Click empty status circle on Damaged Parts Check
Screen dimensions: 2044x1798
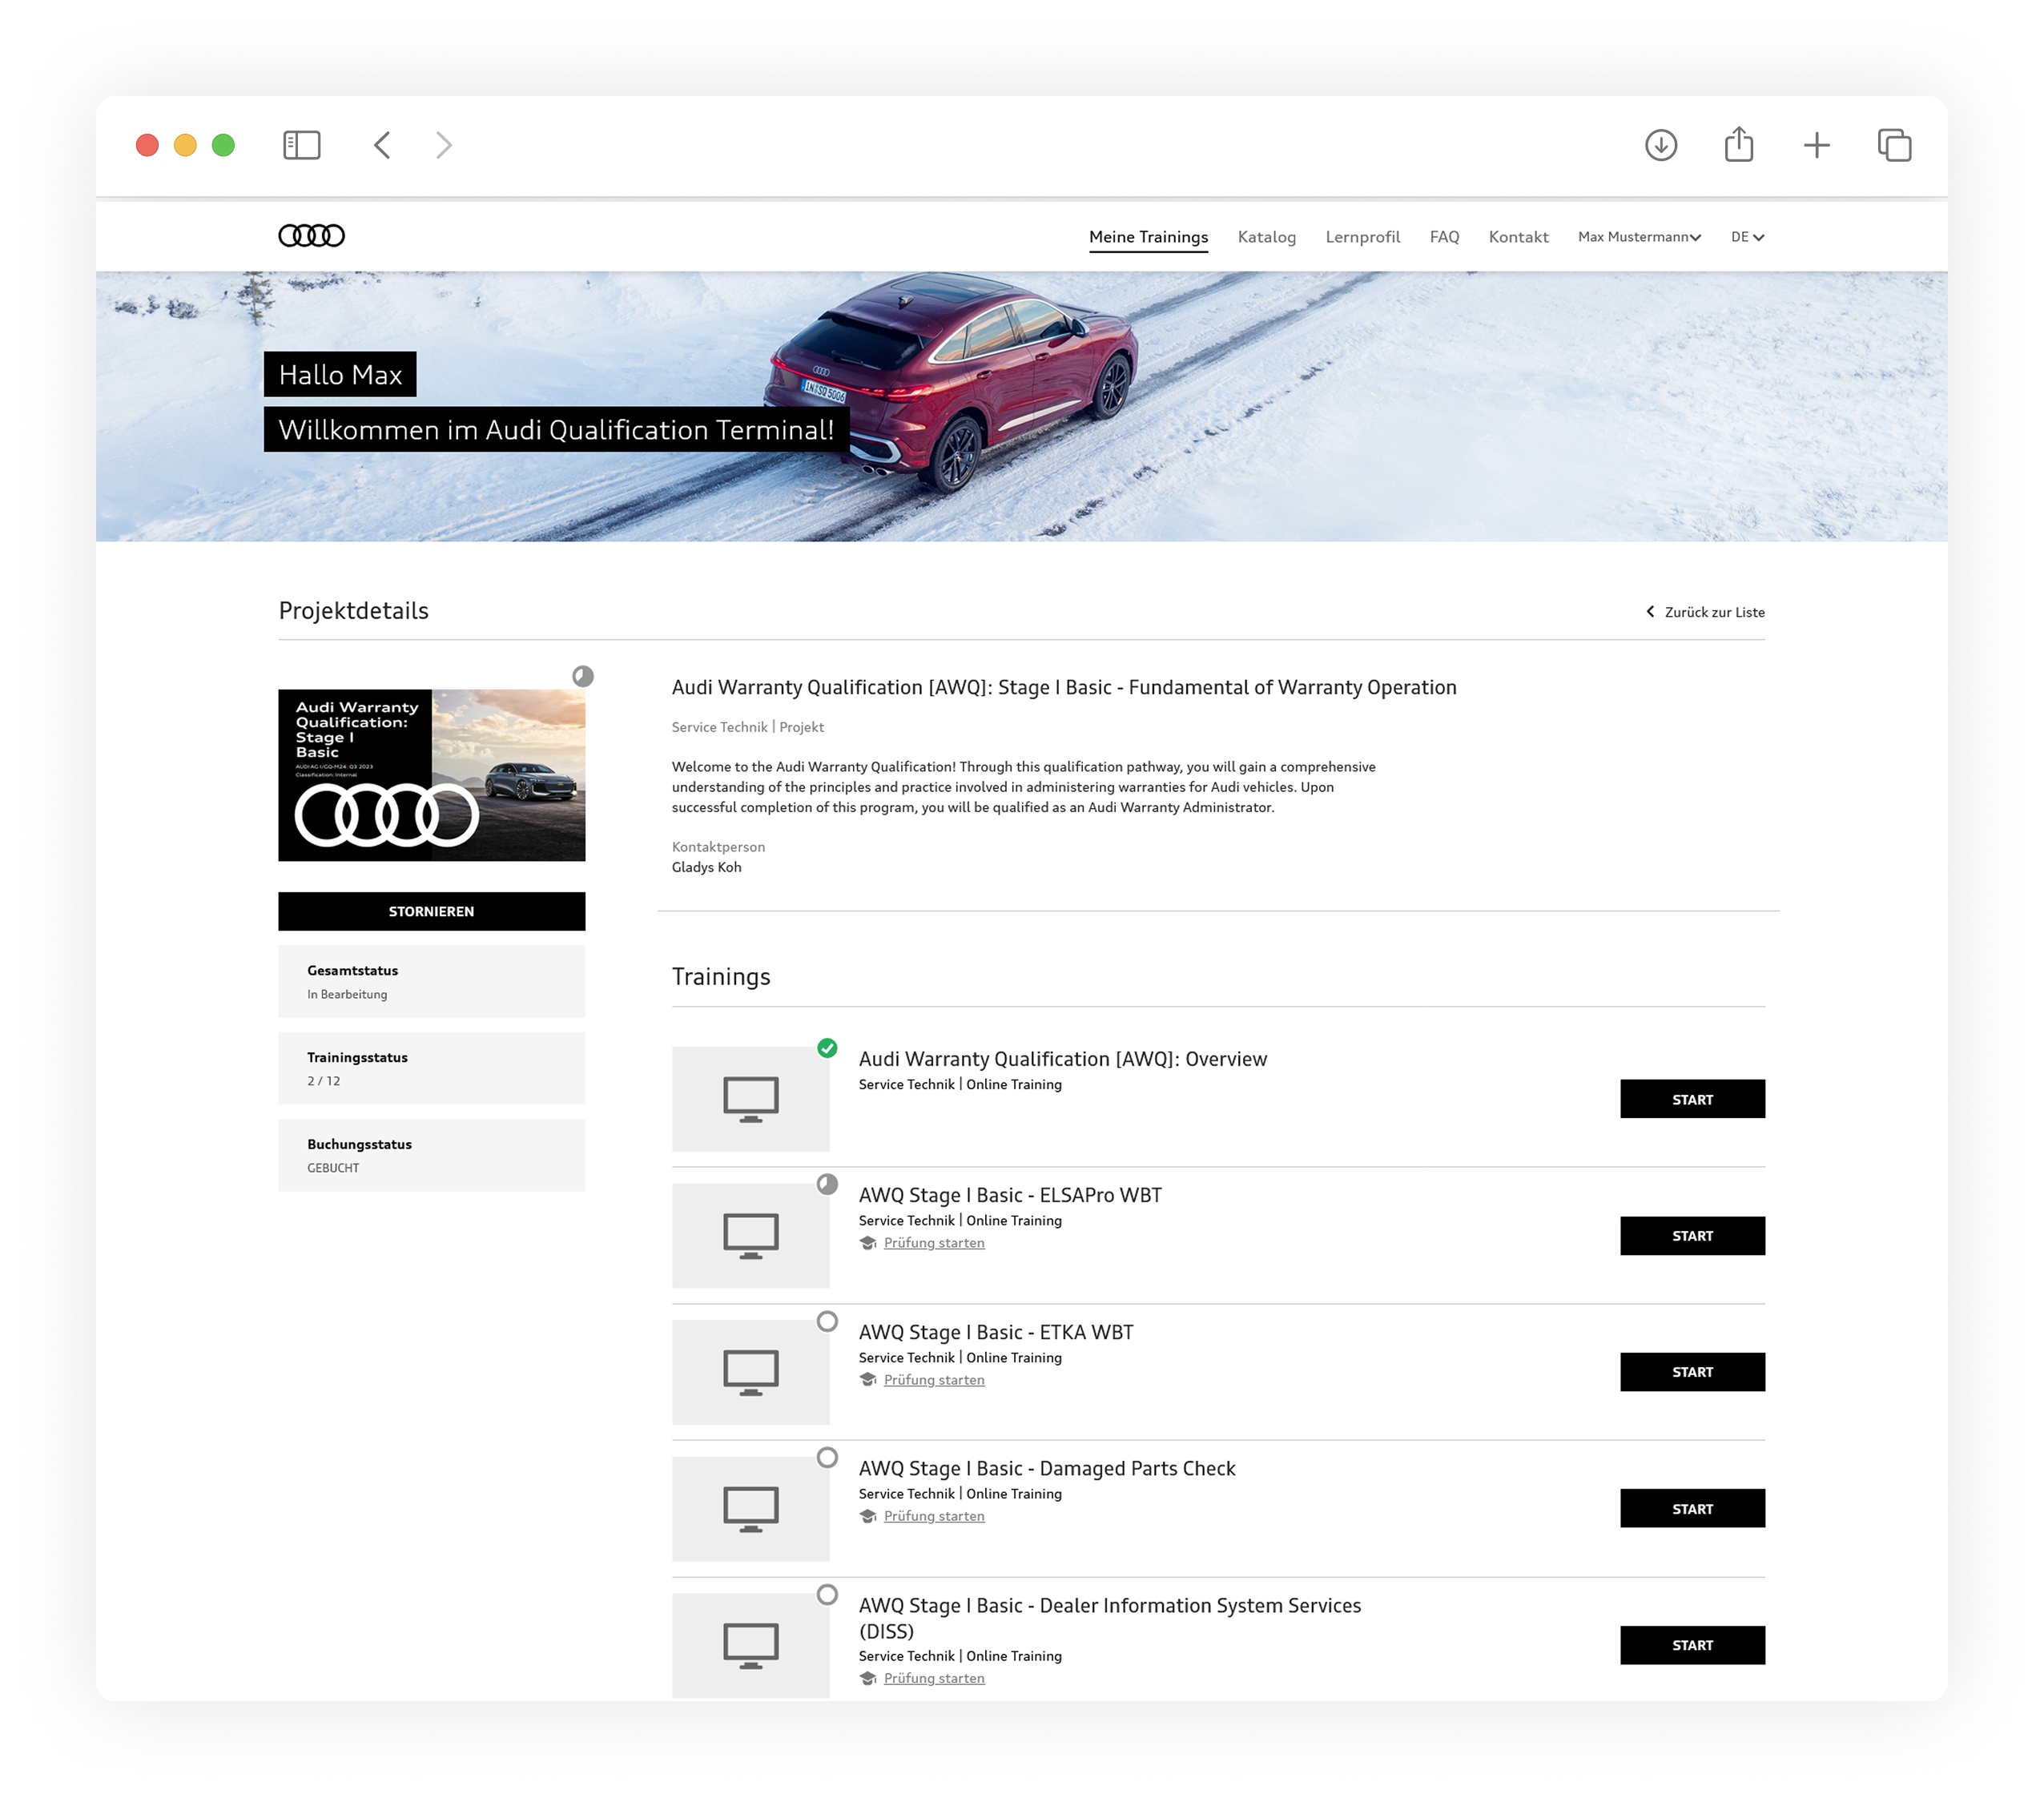tap(827, 1458)
